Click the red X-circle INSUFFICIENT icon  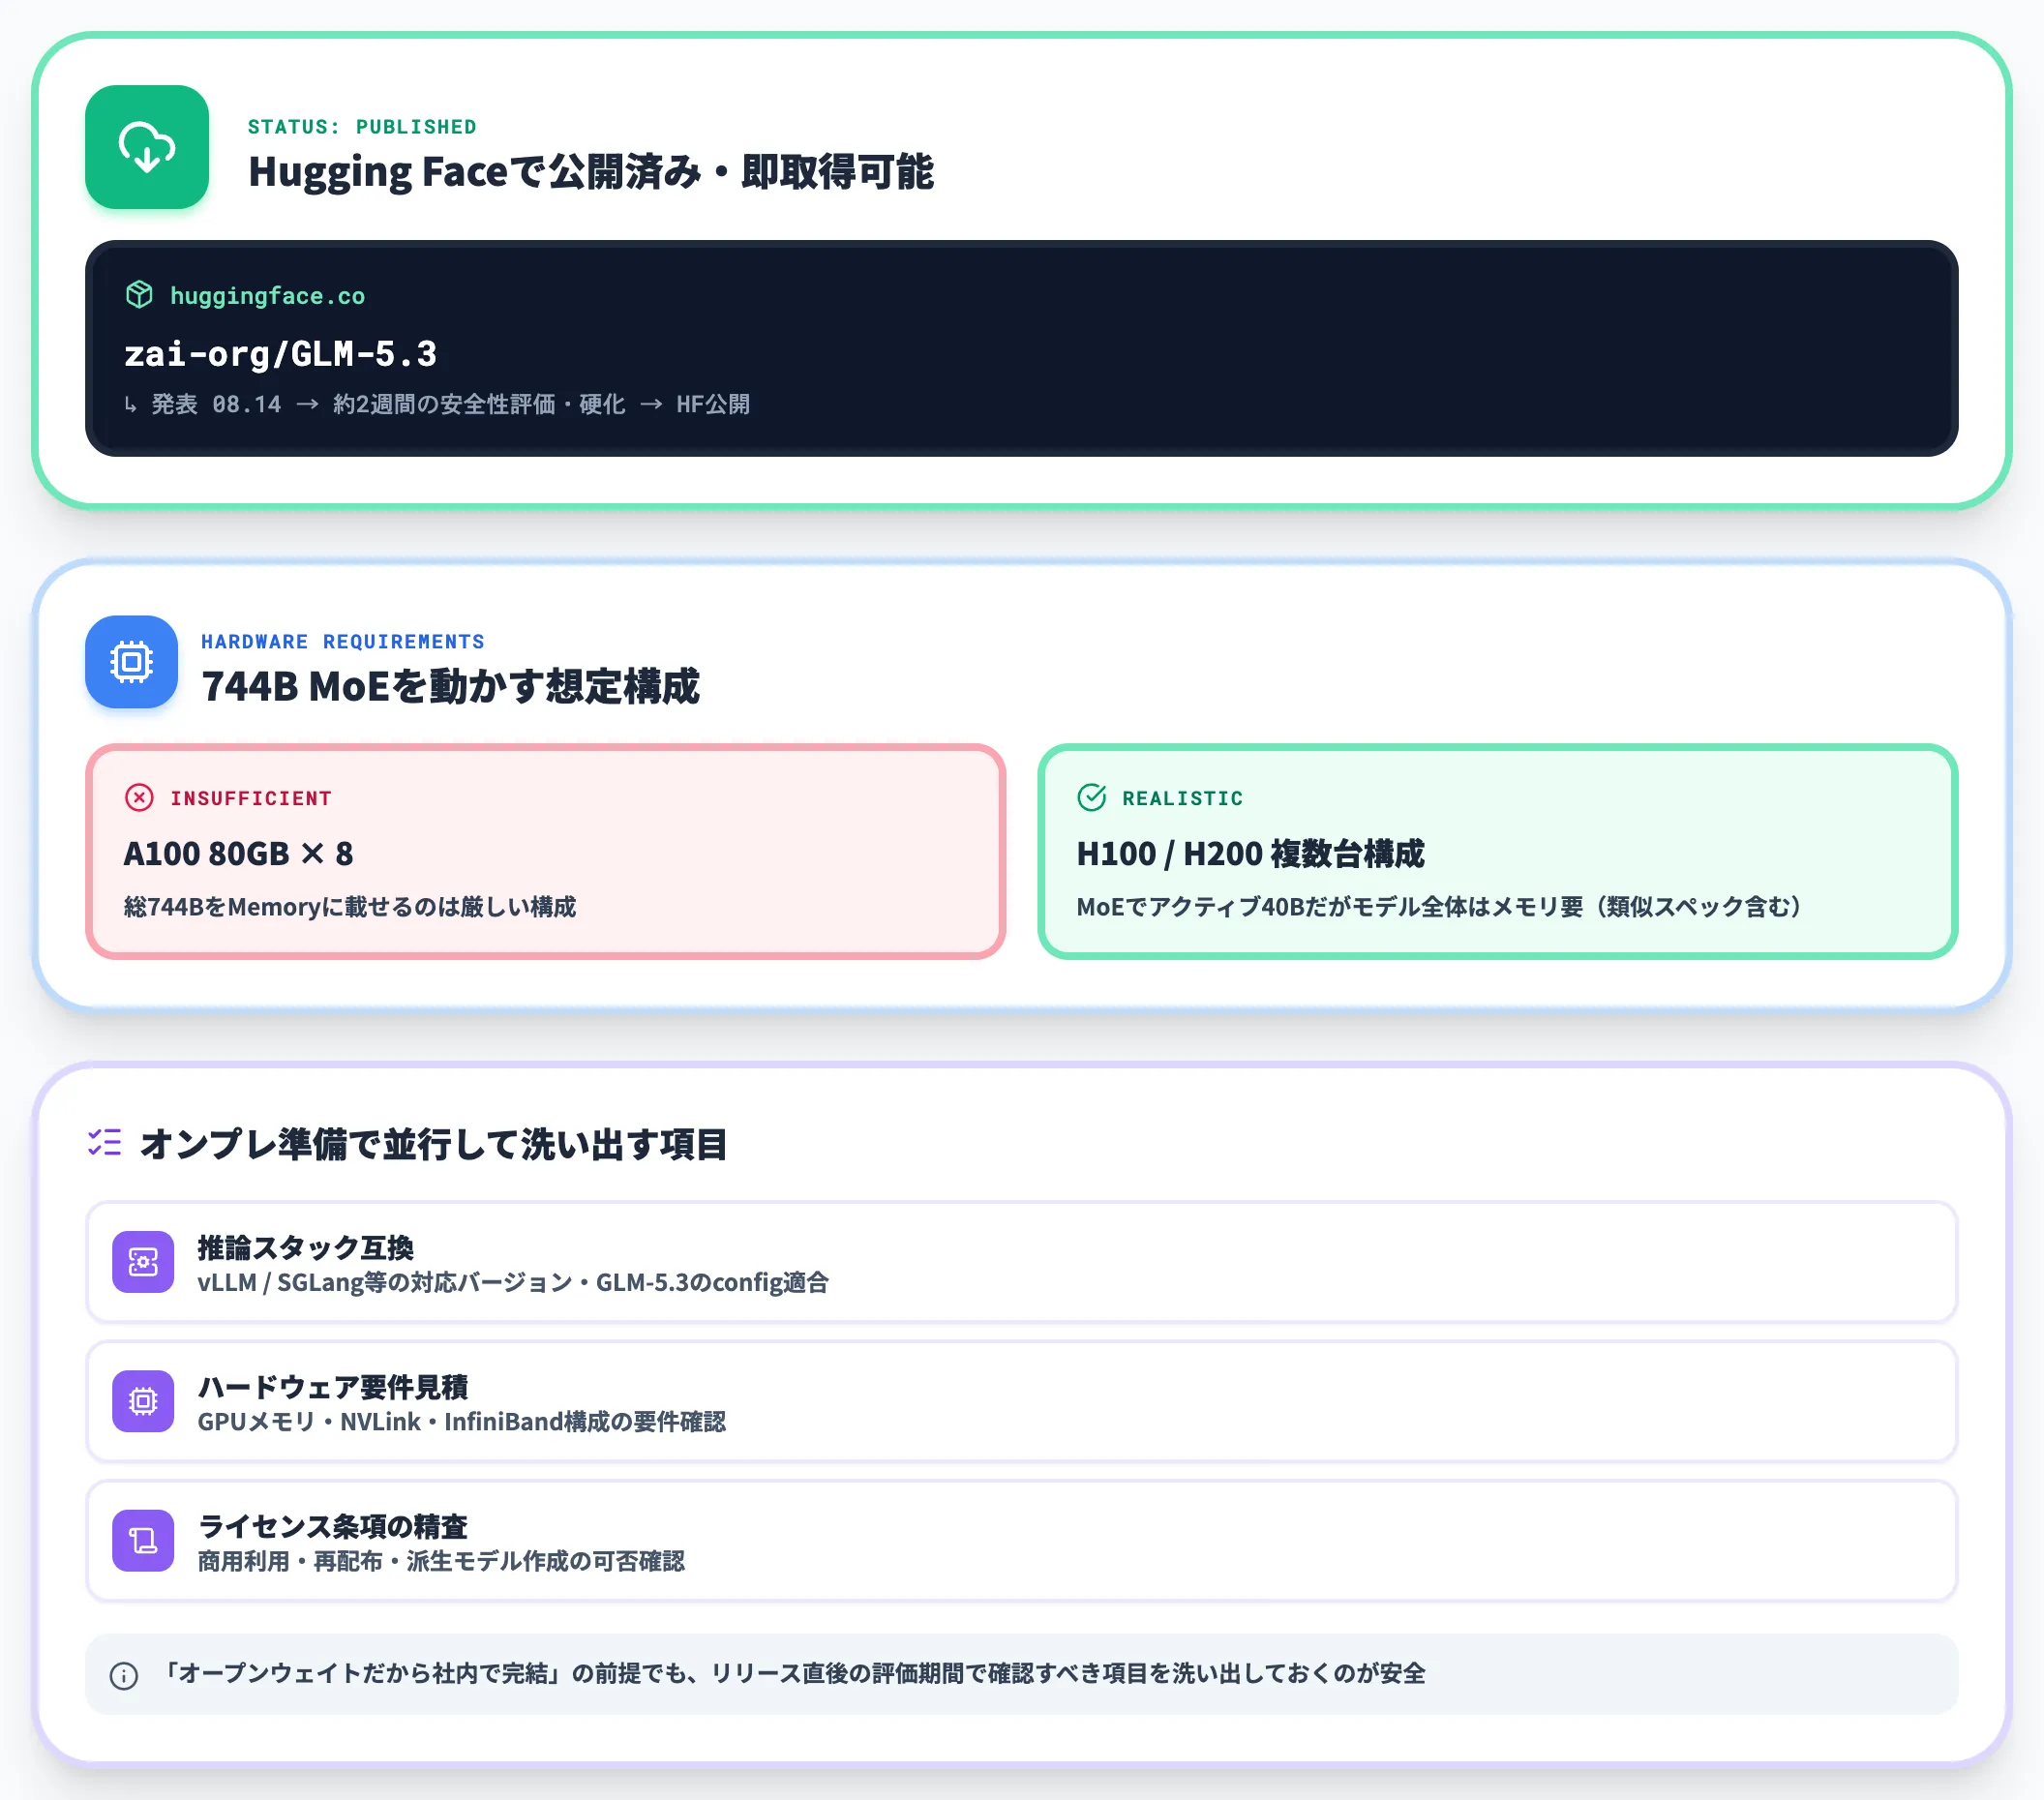point(139,798)
